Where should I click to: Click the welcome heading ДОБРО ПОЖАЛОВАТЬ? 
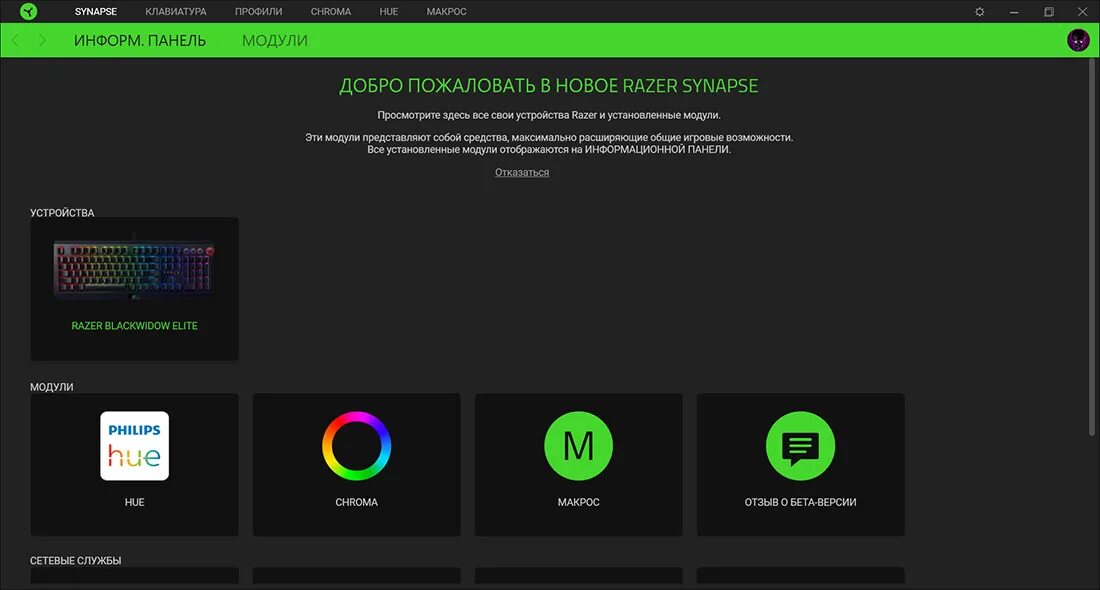click(549, 86)
